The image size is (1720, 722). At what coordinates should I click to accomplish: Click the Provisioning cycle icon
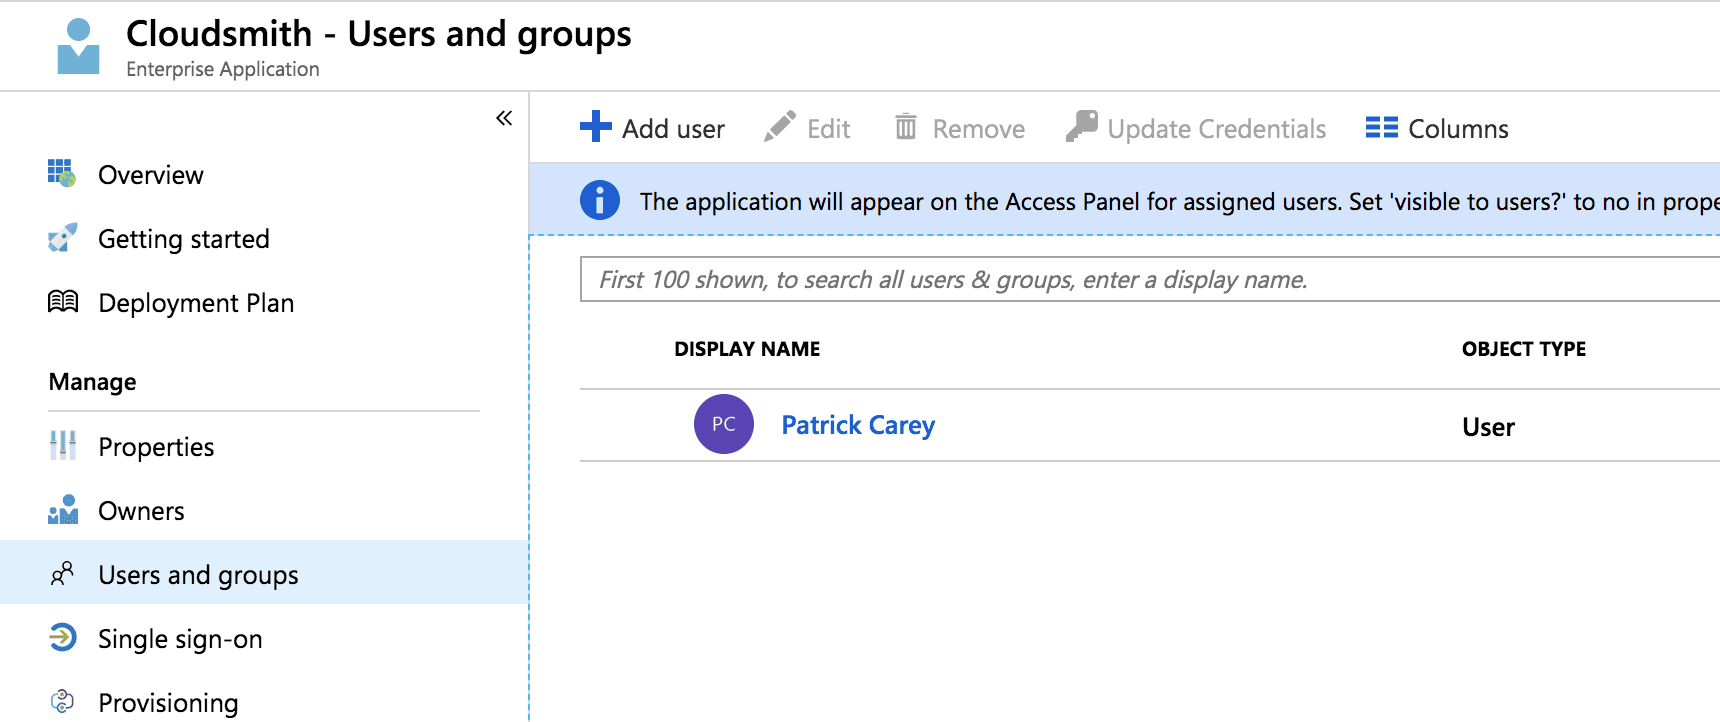[63, 702]
